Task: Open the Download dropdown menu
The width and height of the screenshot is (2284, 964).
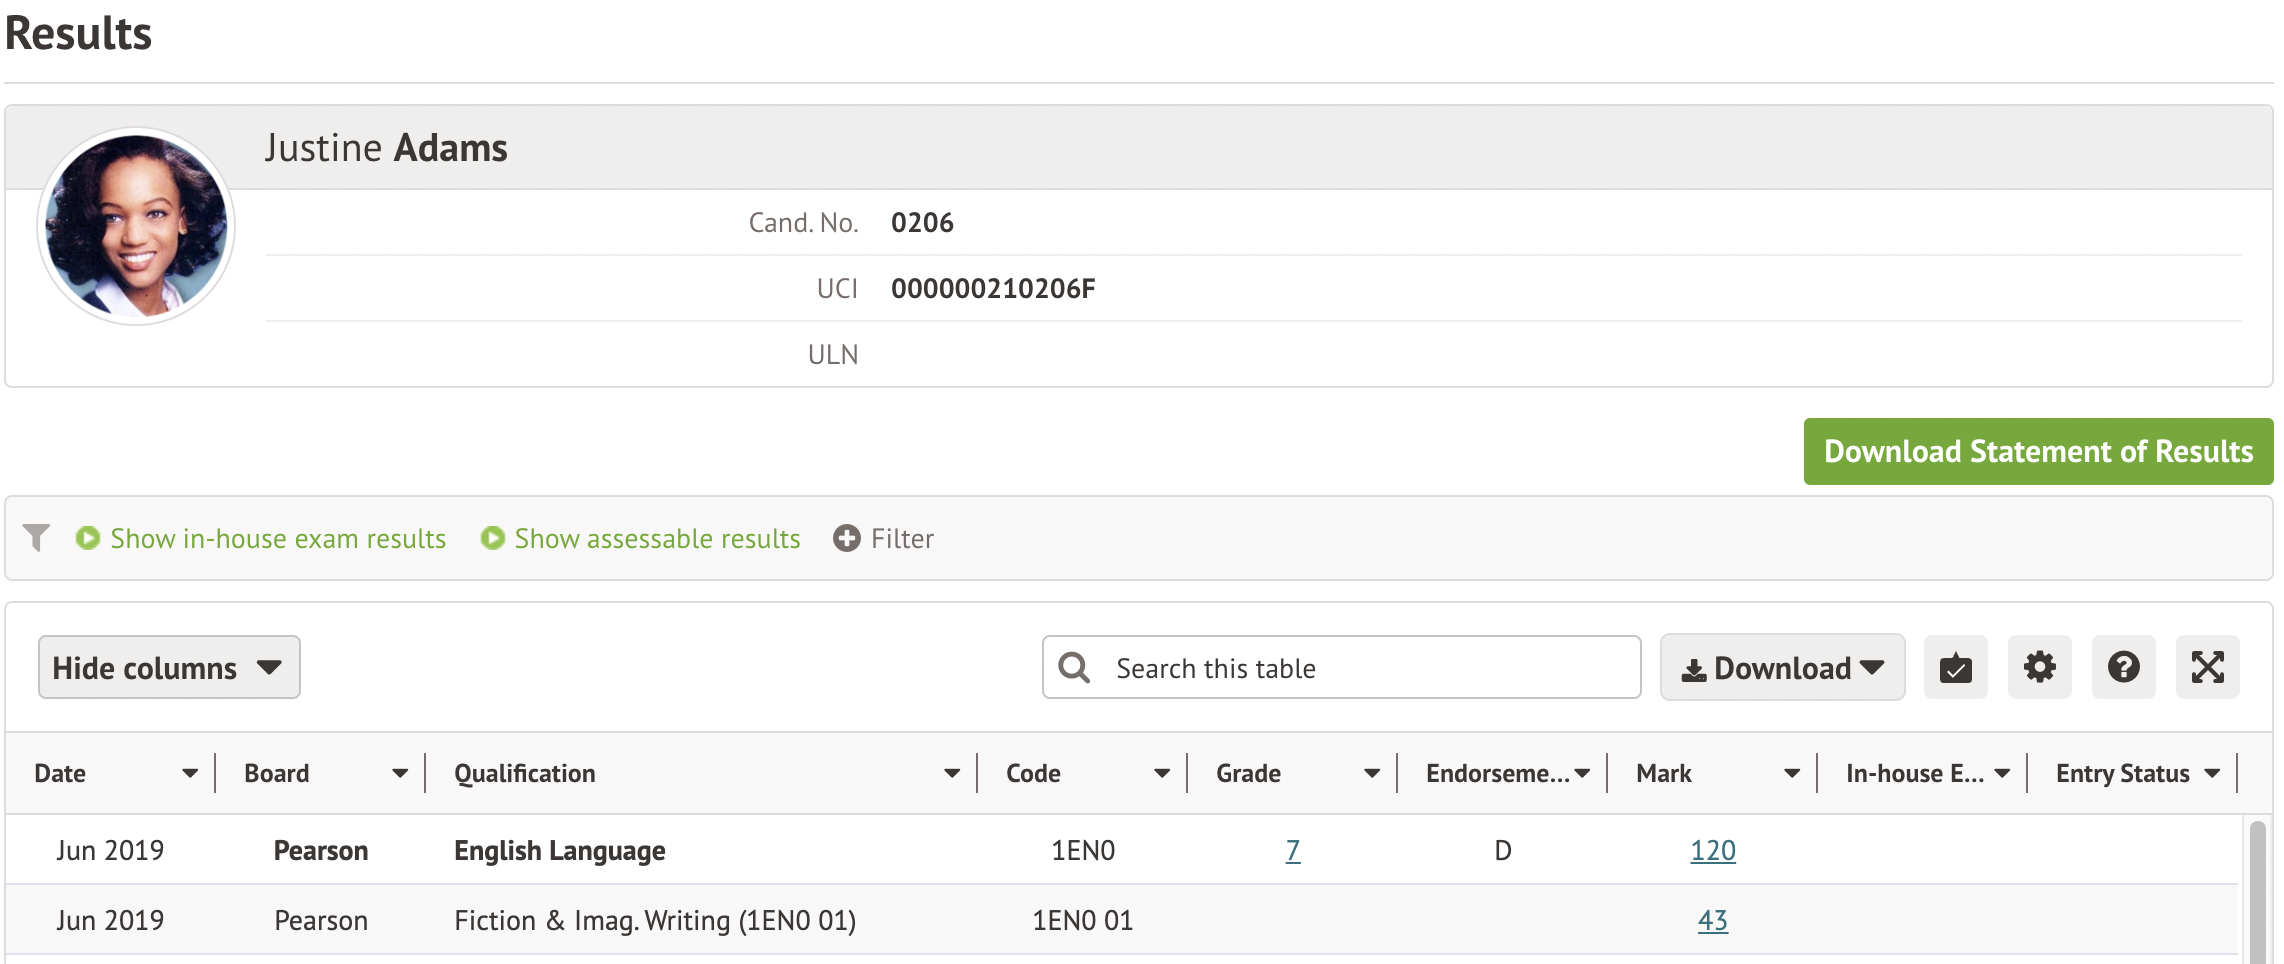Action: click(1782, 667)
